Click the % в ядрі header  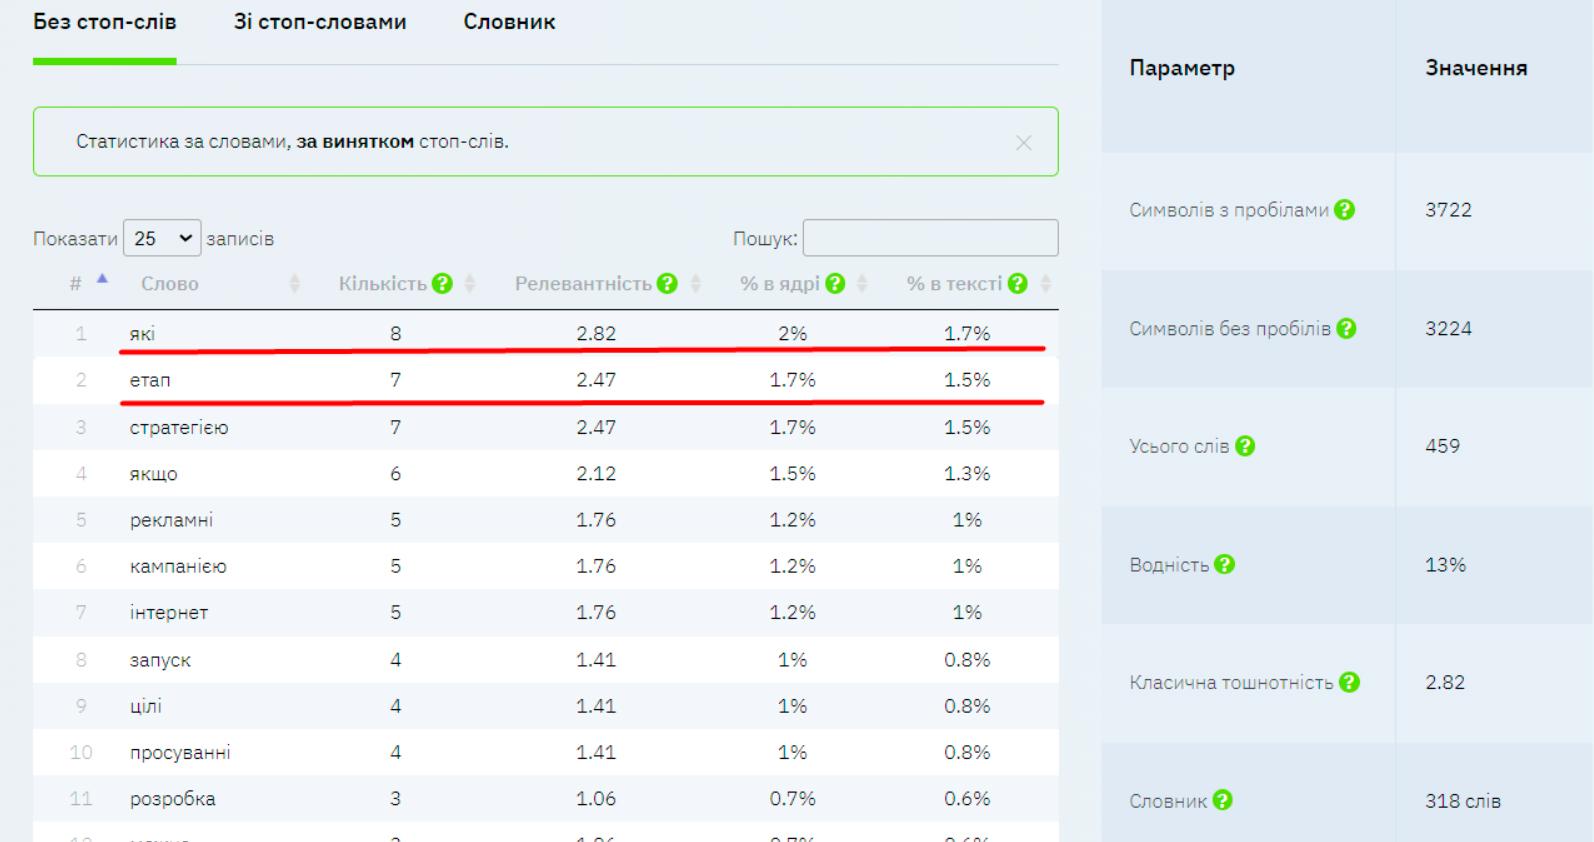(x=780, y=284)
